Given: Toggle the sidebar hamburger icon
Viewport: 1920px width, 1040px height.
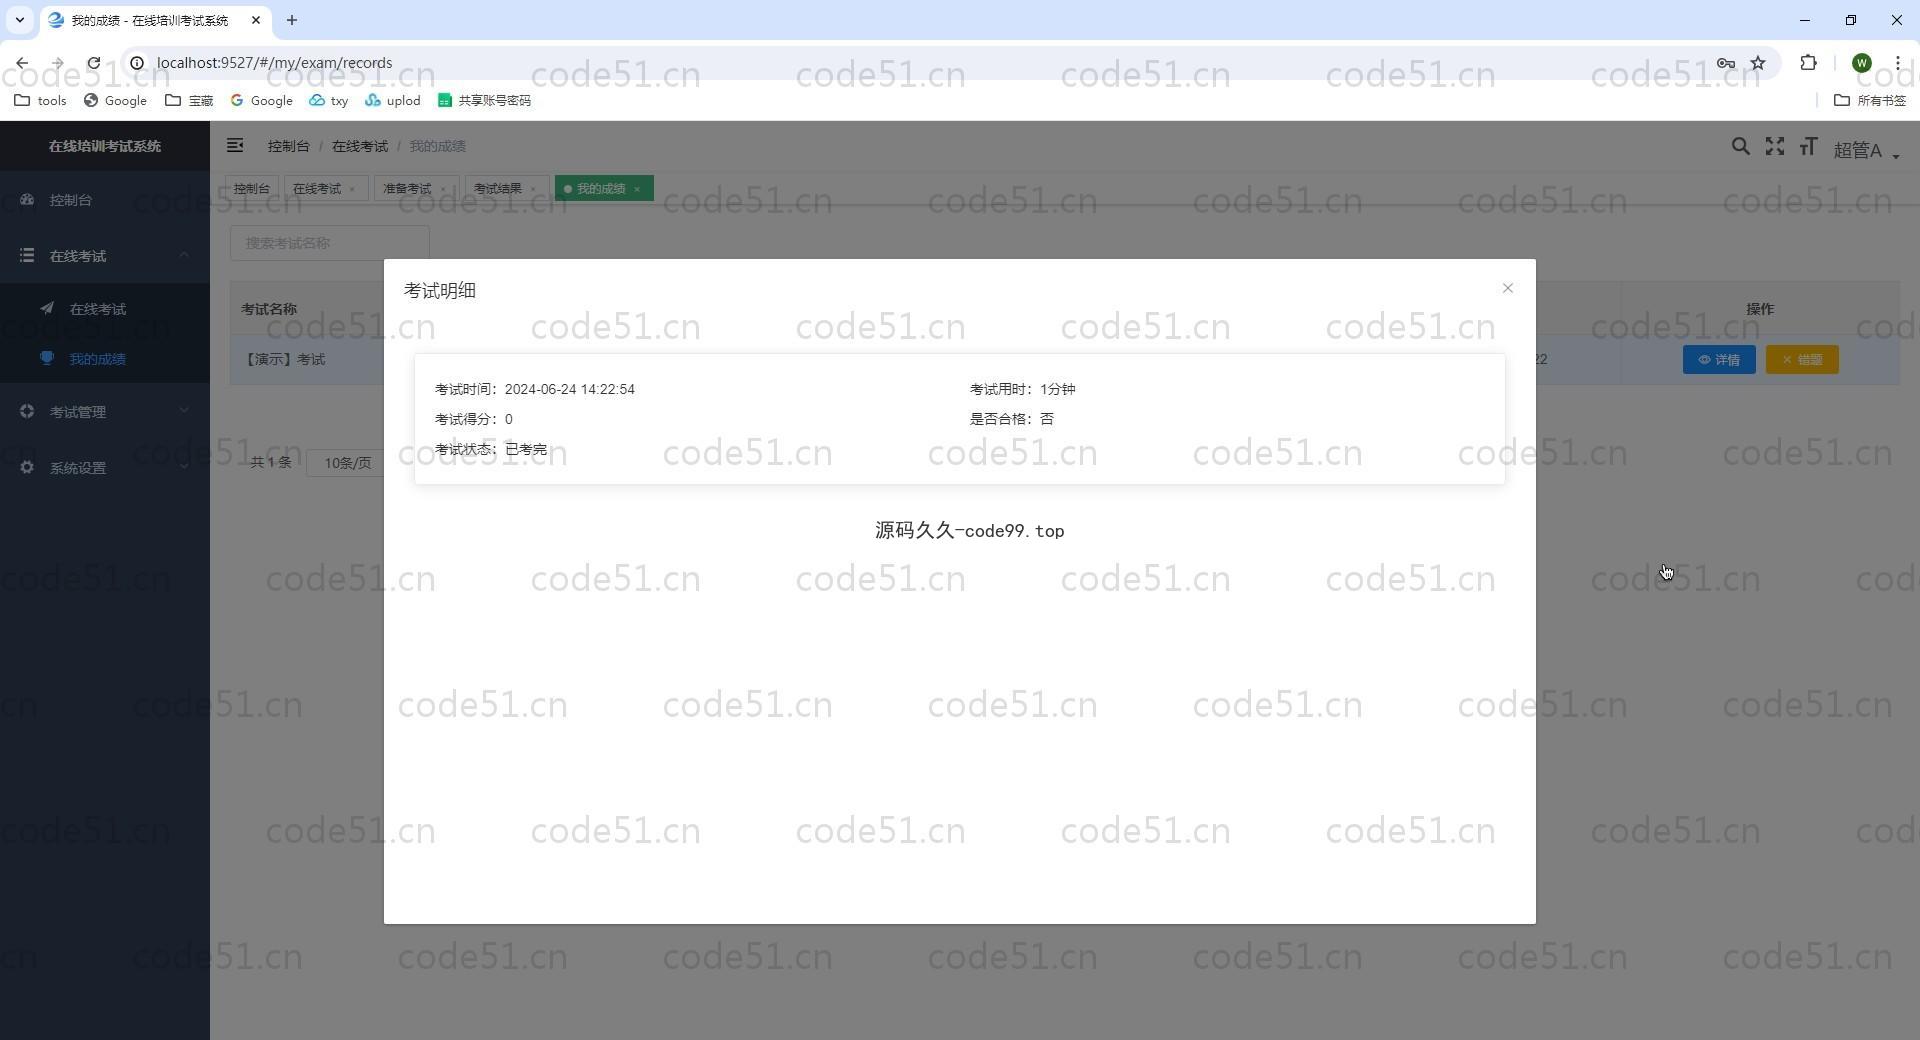Looking at the screenshot, I should [x=235, y=146].
